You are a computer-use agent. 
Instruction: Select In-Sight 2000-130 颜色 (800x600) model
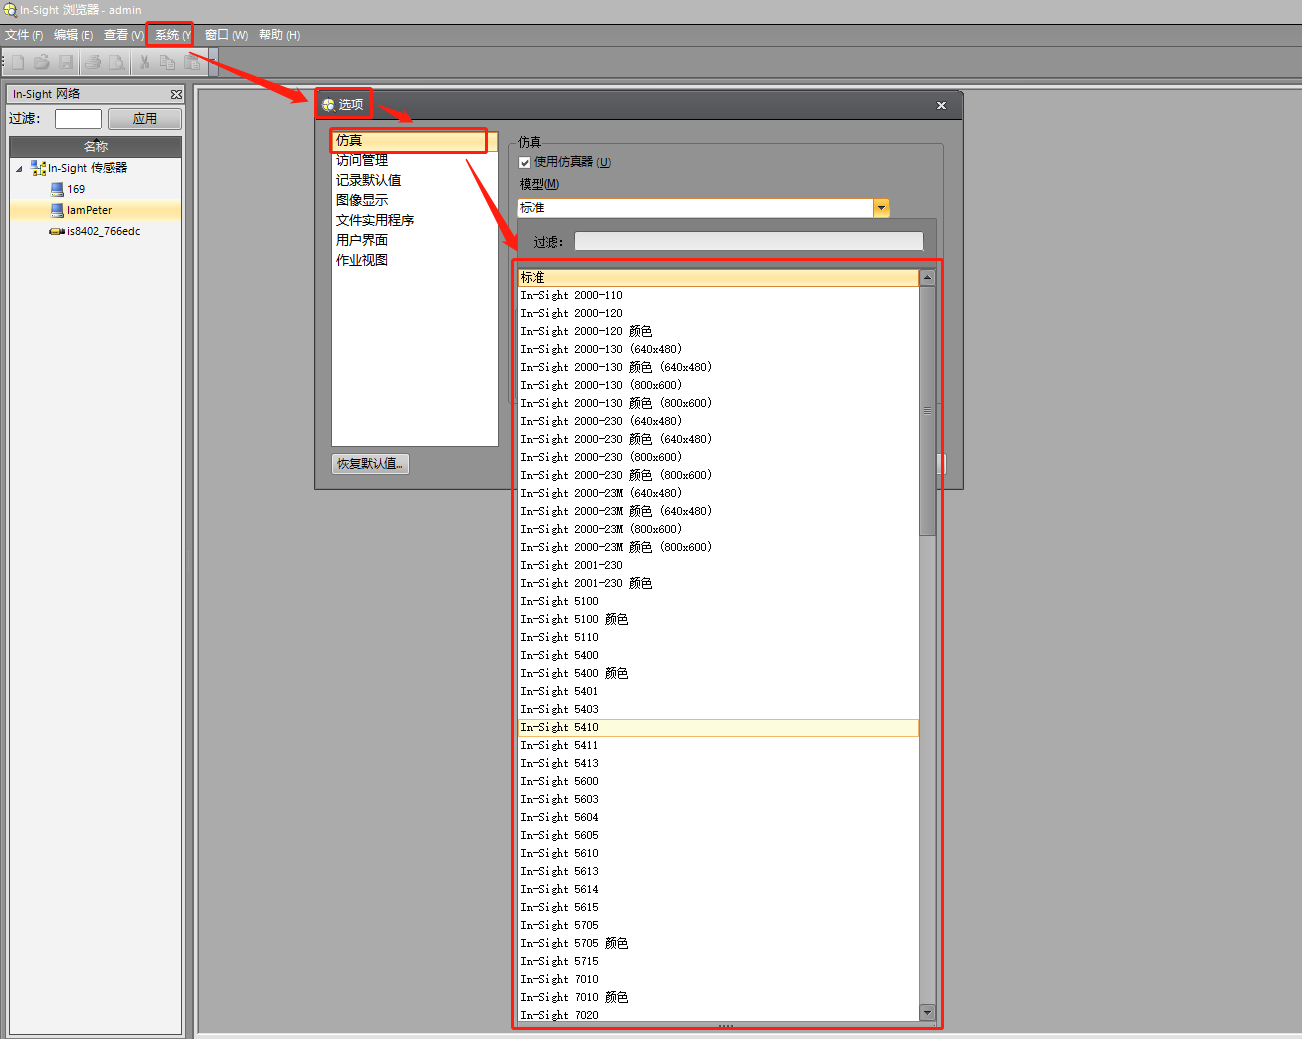point(718,404)
